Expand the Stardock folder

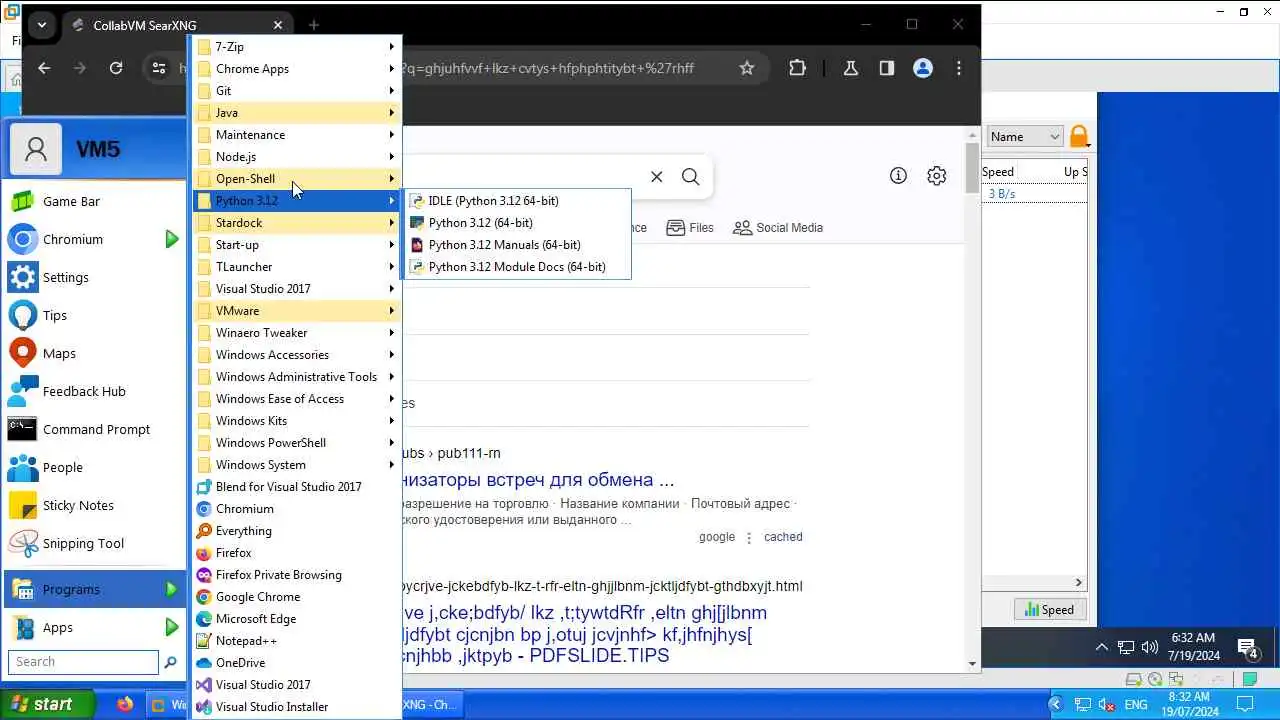[x=296, y=223]
